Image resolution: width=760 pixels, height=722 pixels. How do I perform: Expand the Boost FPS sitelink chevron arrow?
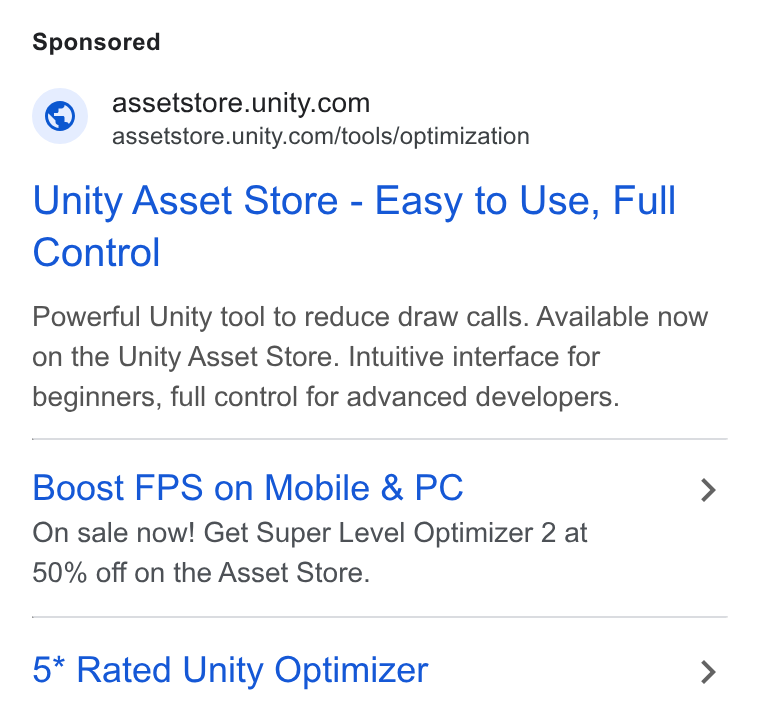tap(708, 490)
